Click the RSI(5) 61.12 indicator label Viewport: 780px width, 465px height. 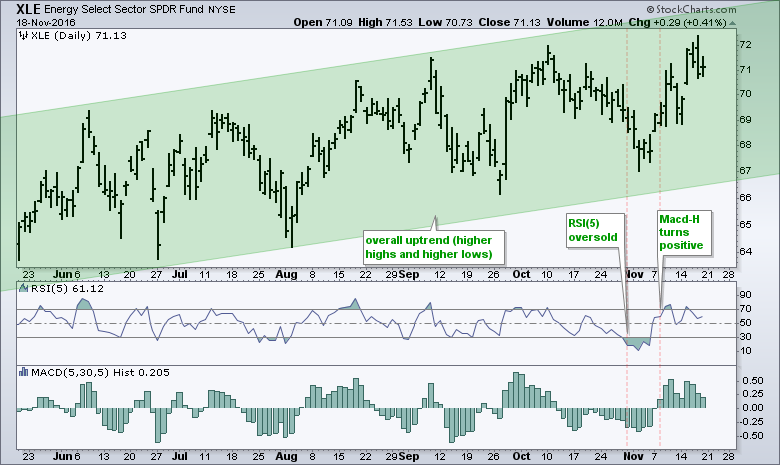[x=67, y=288]
